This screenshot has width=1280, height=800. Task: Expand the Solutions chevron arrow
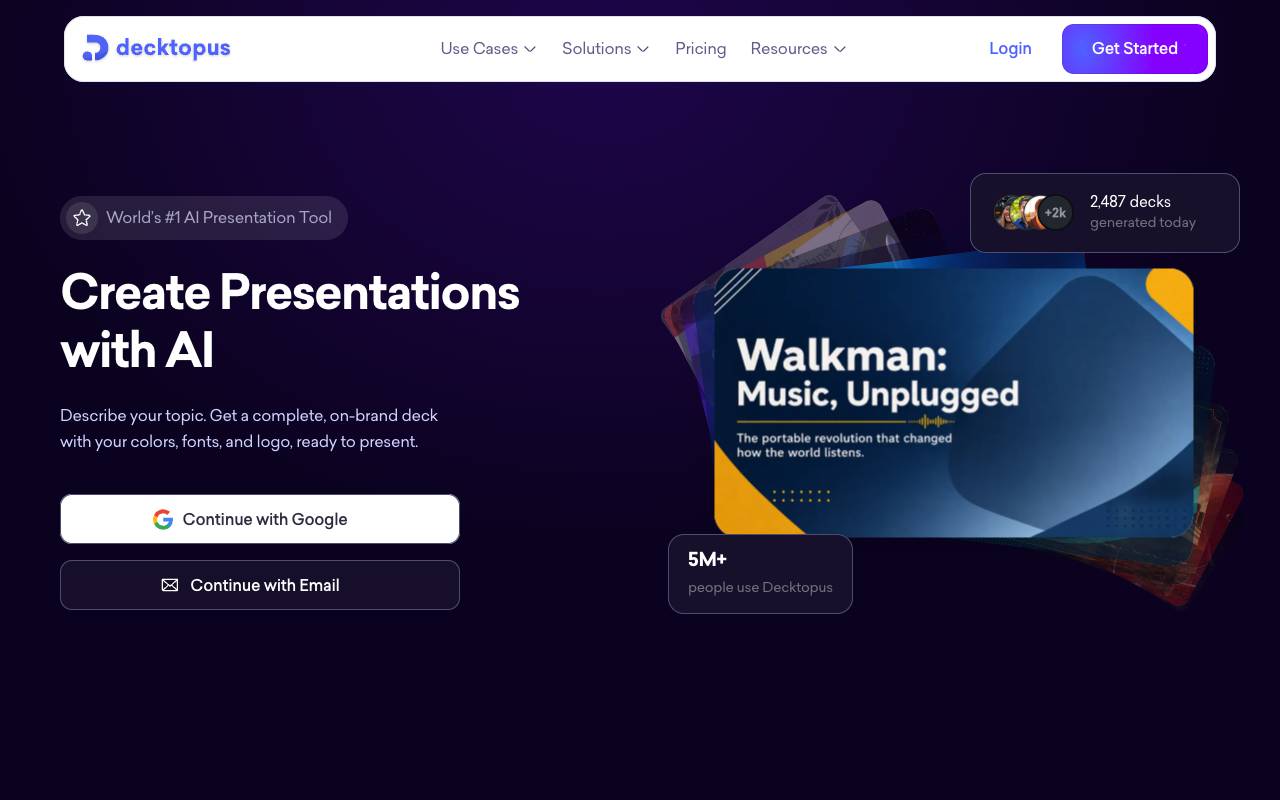pos(643,49)
